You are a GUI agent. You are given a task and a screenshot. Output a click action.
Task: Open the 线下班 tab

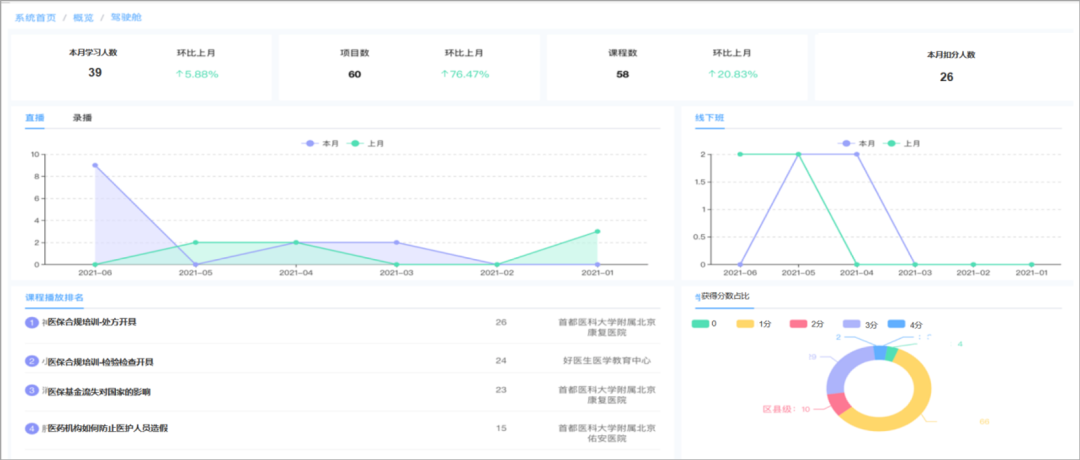pyautogui.click(x=709, y=118)
